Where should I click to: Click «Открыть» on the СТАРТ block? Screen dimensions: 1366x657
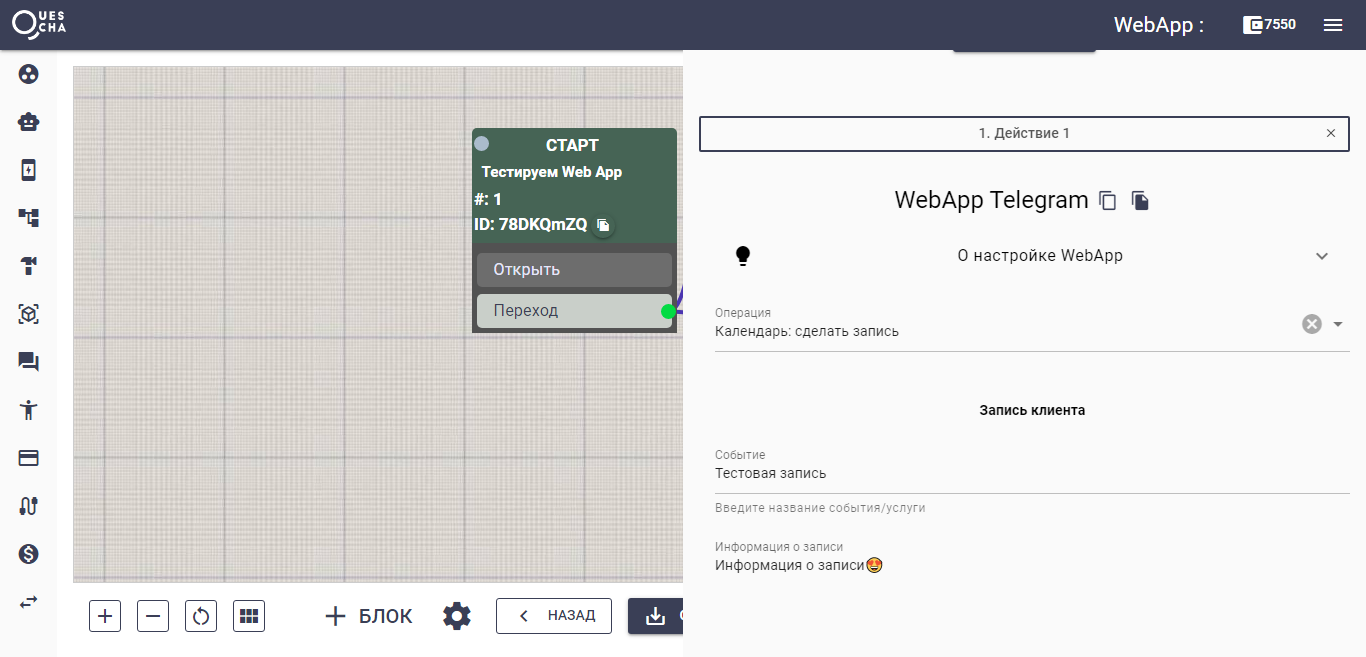pos(574,269)
